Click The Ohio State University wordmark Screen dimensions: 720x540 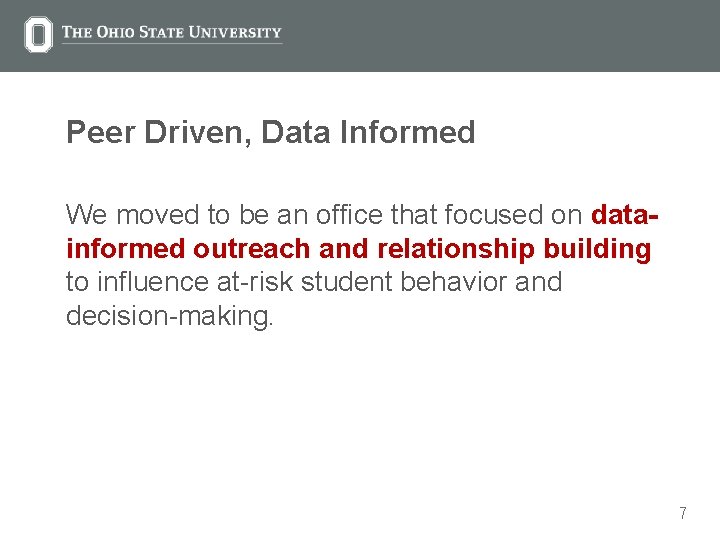[172, 32]
